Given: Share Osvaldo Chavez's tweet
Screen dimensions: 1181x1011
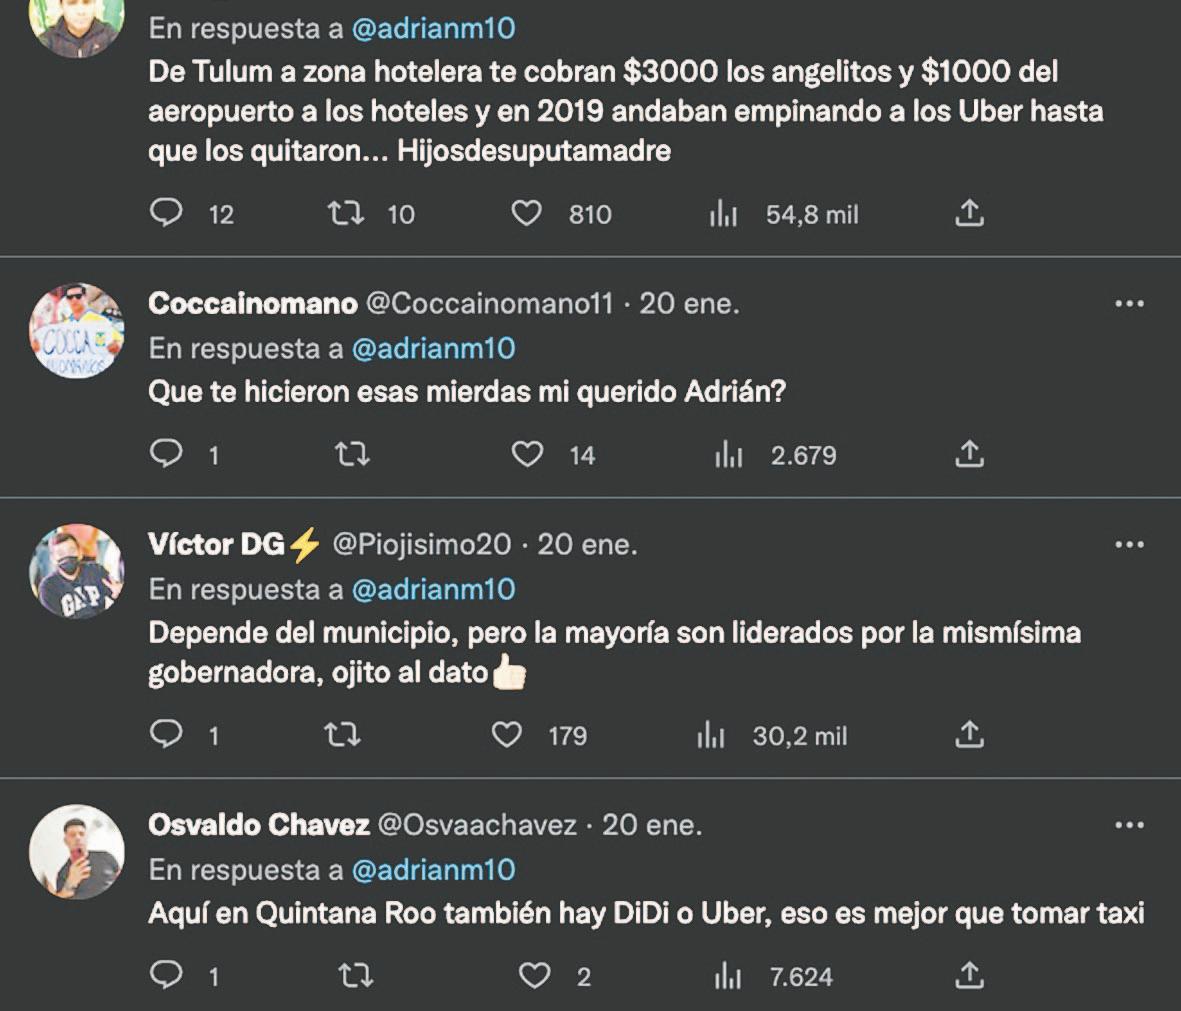Looking at the screenshot, I should point(969,975).
